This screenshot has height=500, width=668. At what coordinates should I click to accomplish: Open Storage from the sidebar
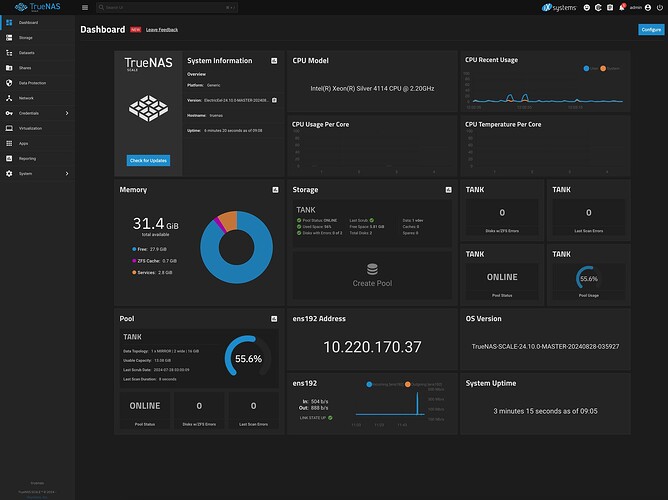[x=25, y=37]
